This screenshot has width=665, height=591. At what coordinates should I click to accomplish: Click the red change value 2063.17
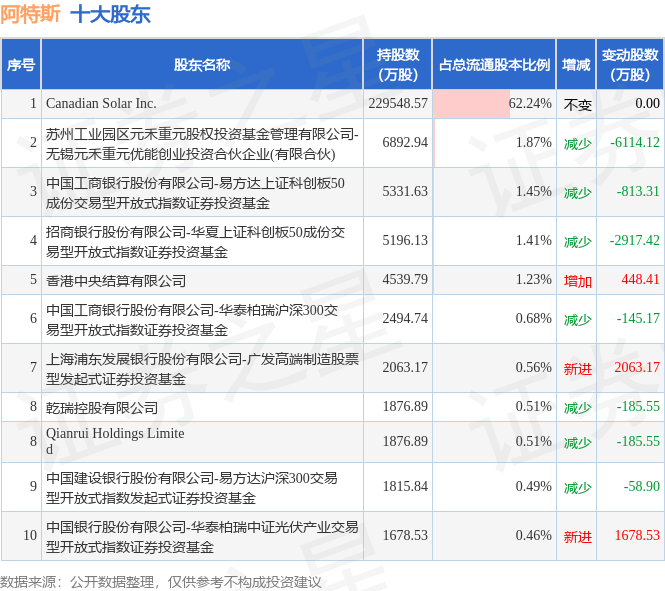637,368
